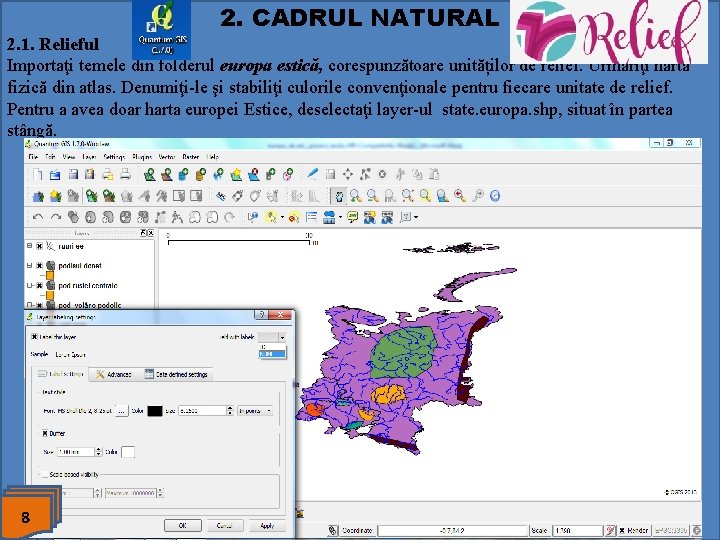Click the Move Feature cross-arrows icon
Screen dimensions: 720x540
tap(348, 174)
